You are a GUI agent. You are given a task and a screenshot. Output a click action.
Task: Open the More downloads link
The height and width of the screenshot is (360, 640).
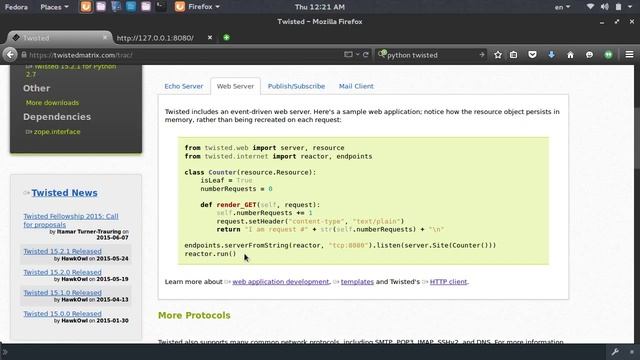point(52,103)
